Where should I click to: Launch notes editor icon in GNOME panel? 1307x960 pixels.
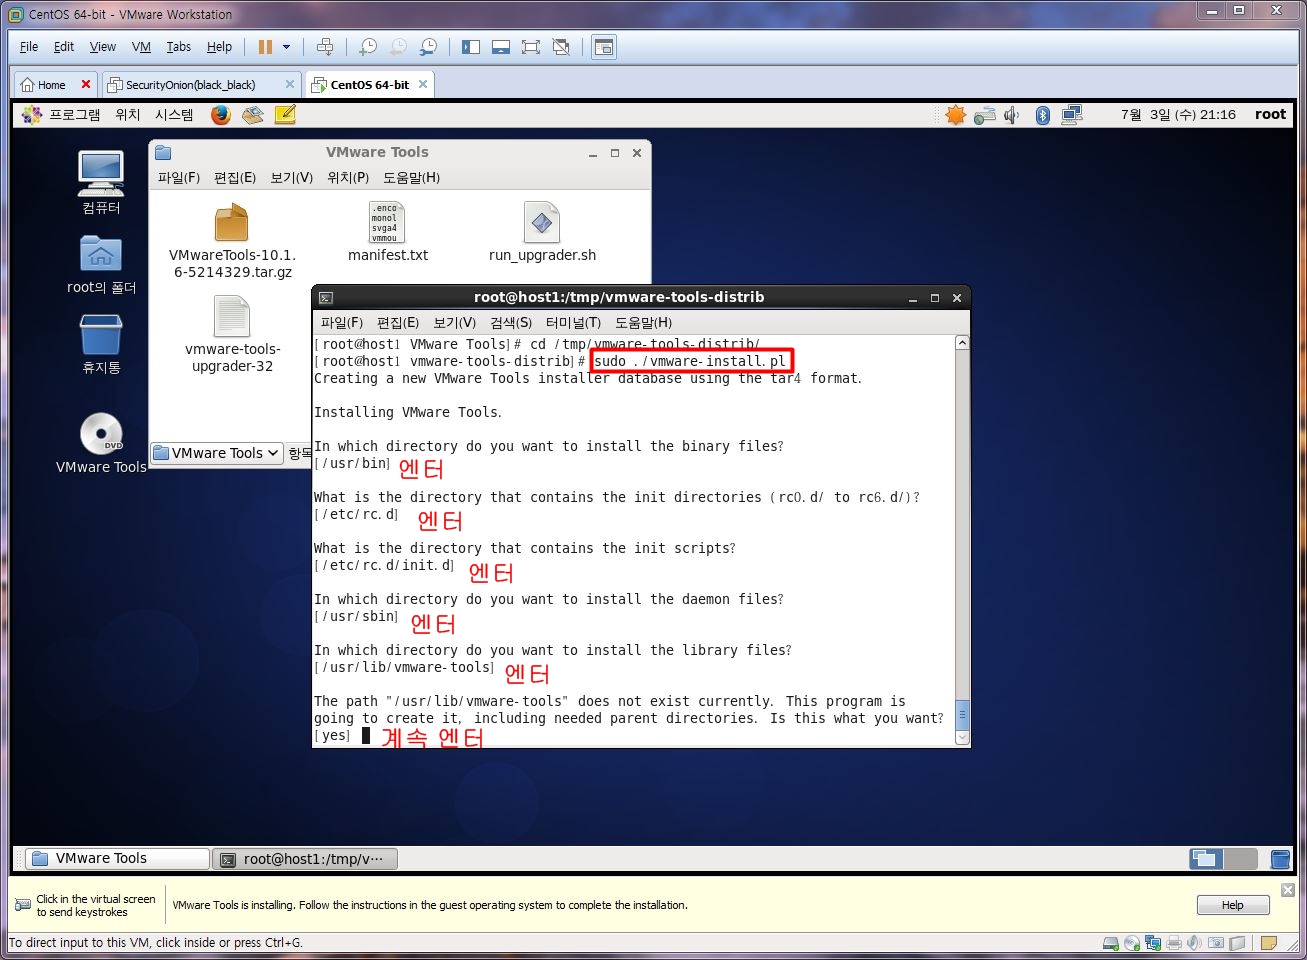[x=285, y=115]
